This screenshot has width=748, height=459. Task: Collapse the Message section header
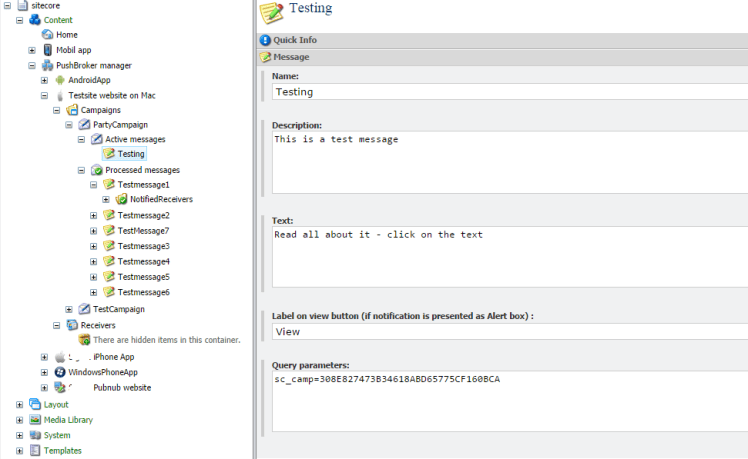(265, 58)
